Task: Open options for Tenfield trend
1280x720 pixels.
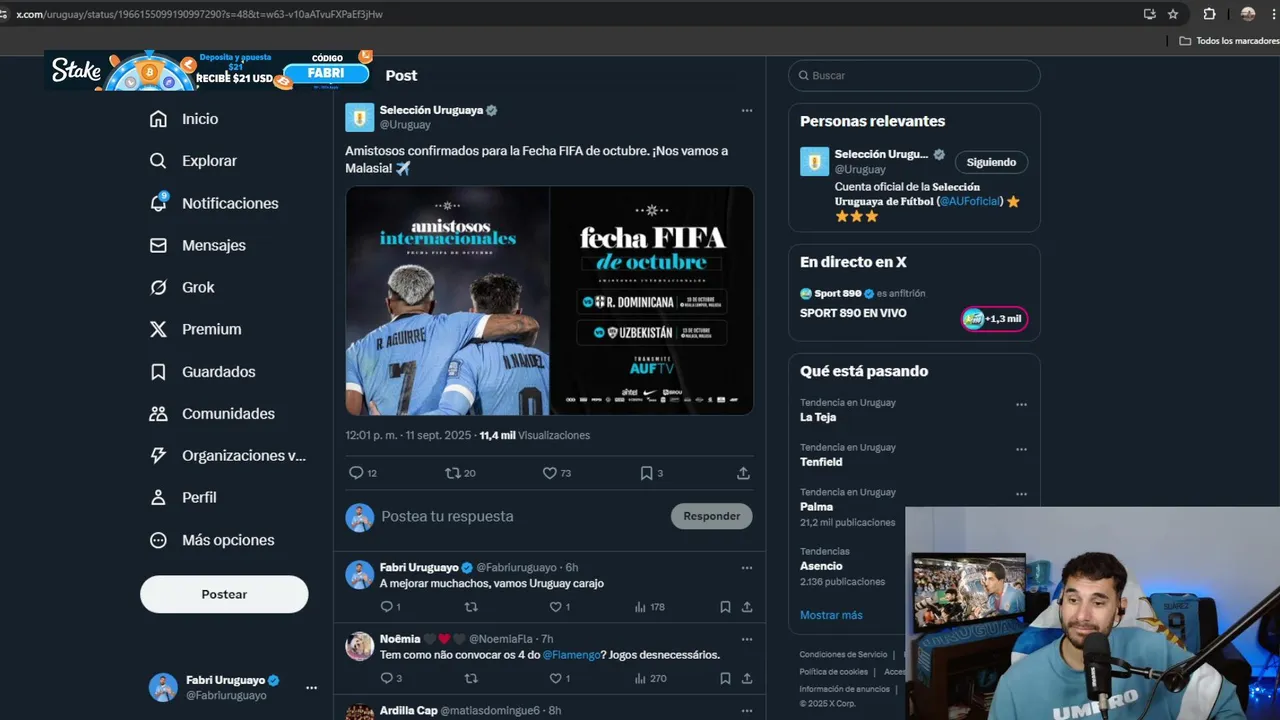Action: tap(1021, 450)
